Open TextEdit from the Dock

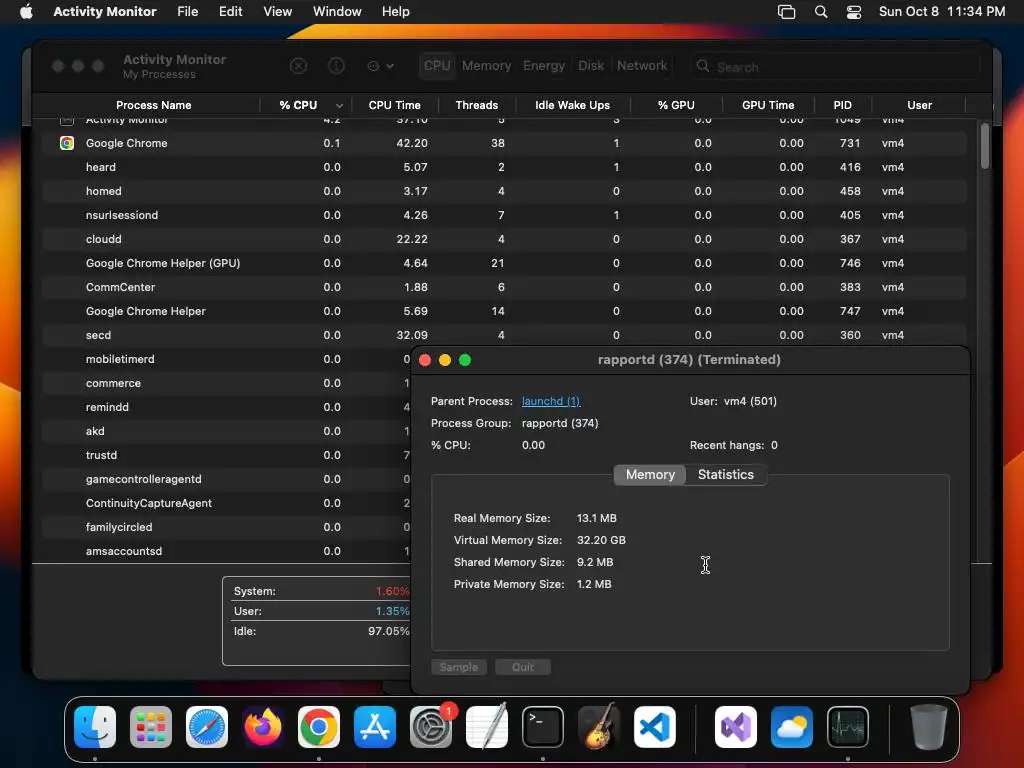tap(487, 726)
